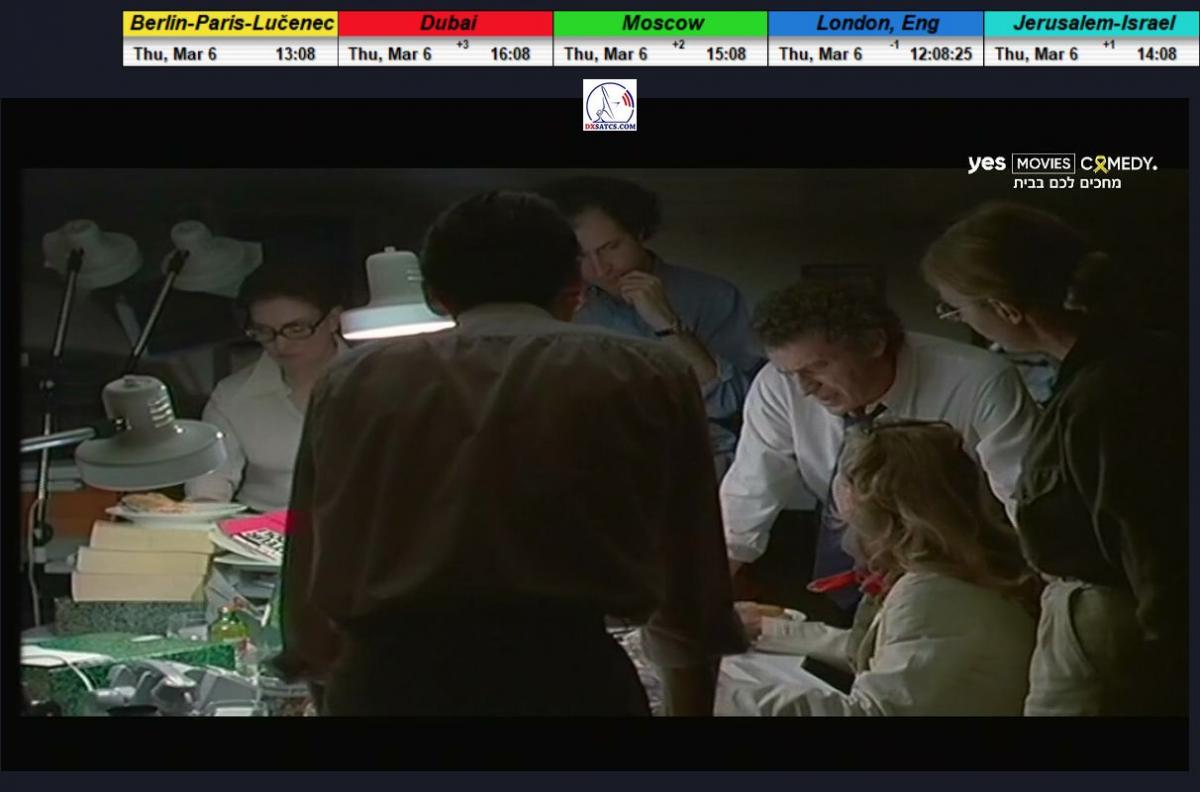Click the cyan Jerusalem-Israel header
1200x792 pixels.
click(1091, 23)
